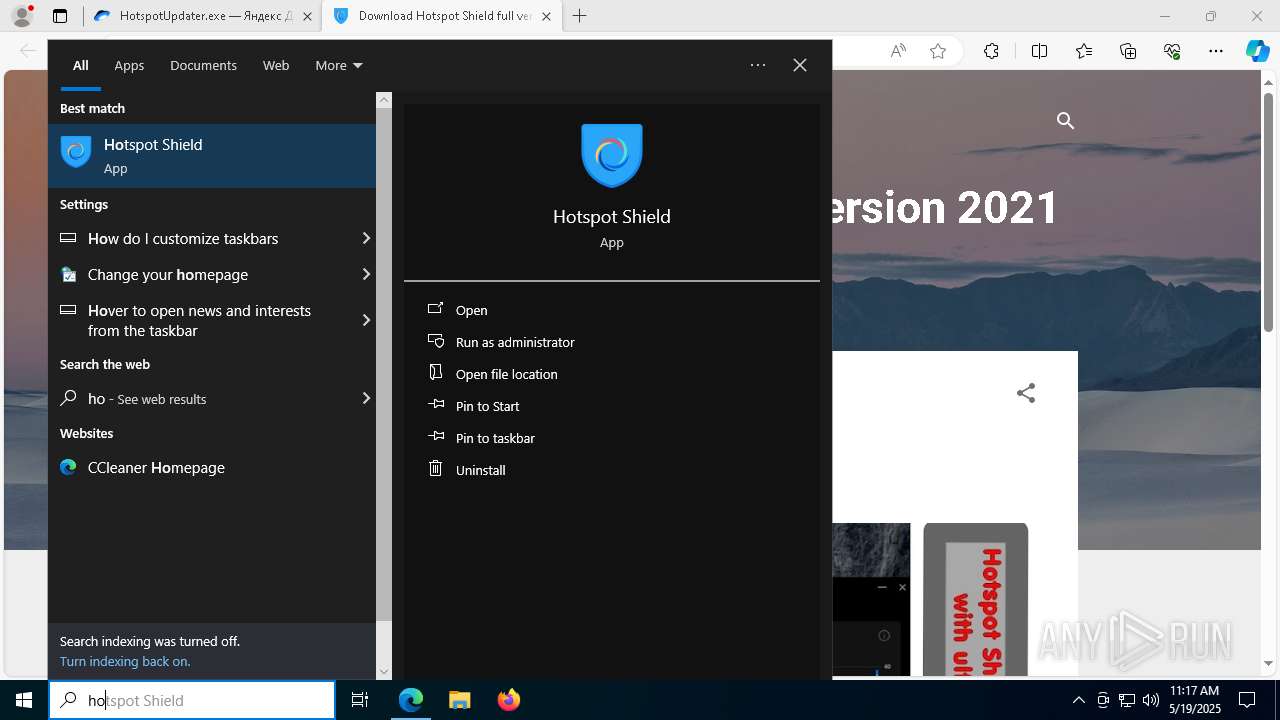Launch Firefox from taskbar
The width and height of the screenshot is (1280, 720).
click(x=508, y=700)
